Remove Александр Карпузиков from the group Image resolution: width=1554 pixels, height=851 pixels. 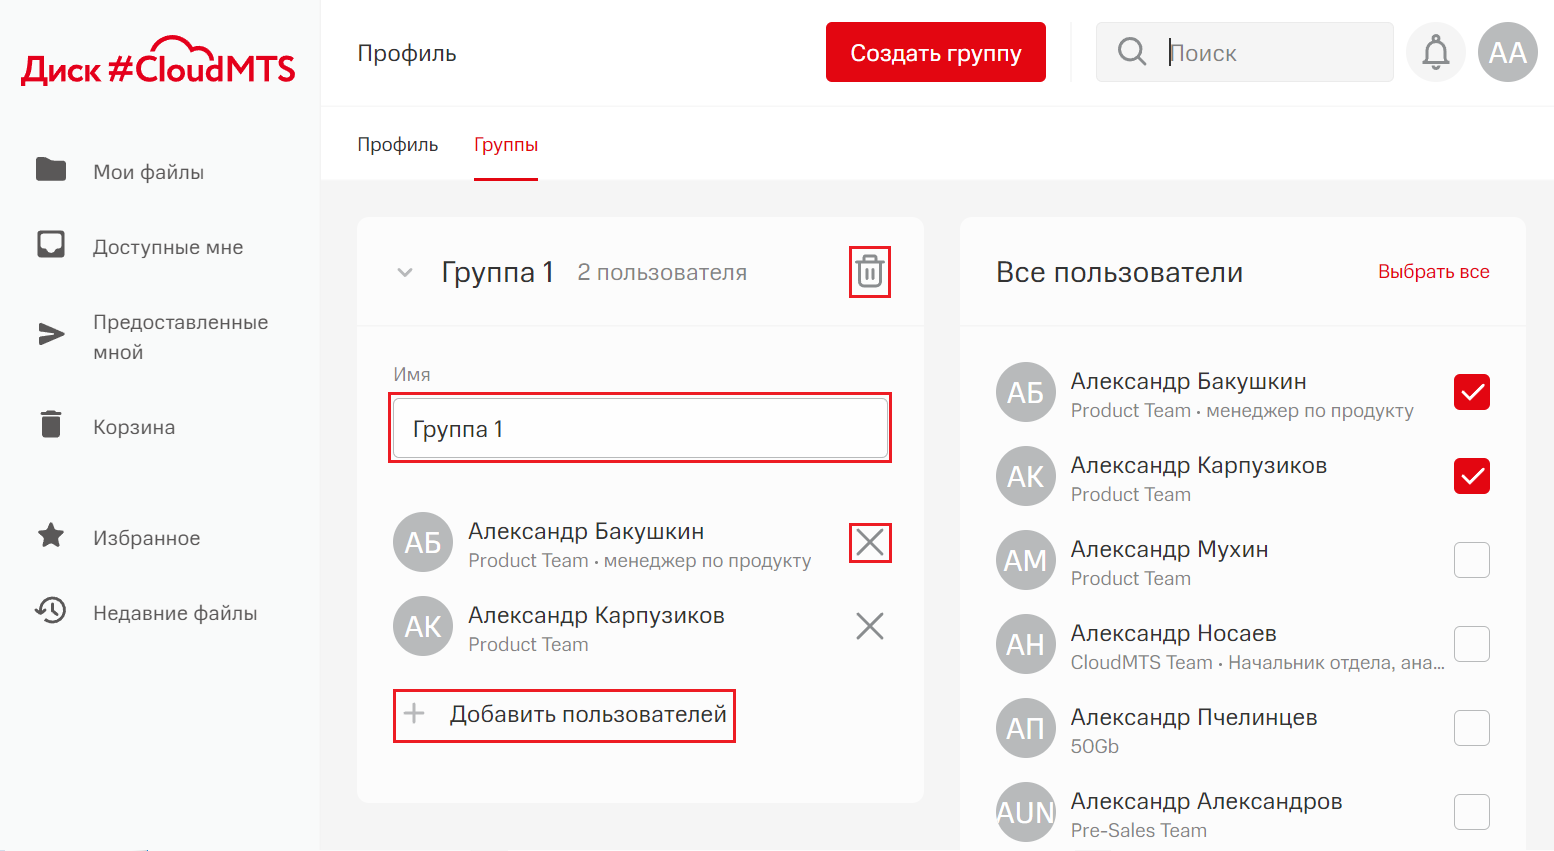click(869, 627)
